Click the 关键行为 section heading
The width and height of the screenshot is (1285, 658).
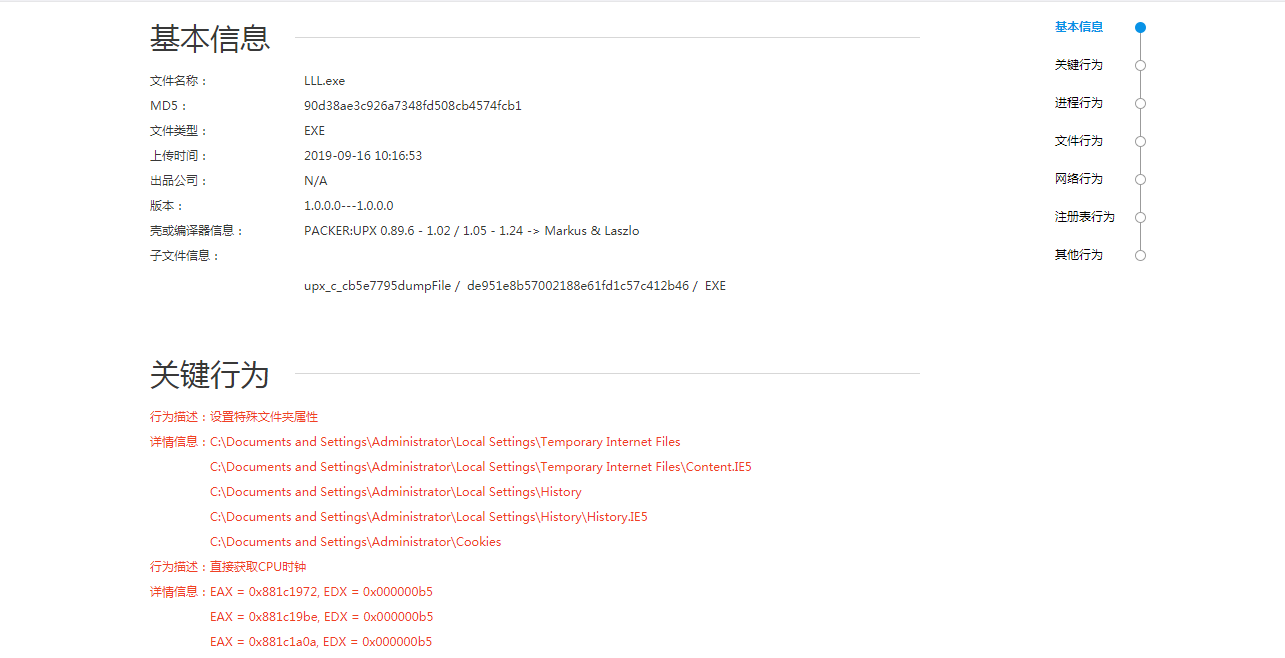(x=209, y=375)
